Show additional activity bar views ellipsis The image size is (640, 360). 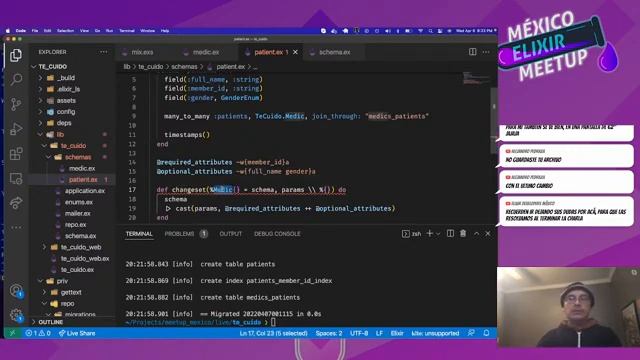tap(16, 227)
